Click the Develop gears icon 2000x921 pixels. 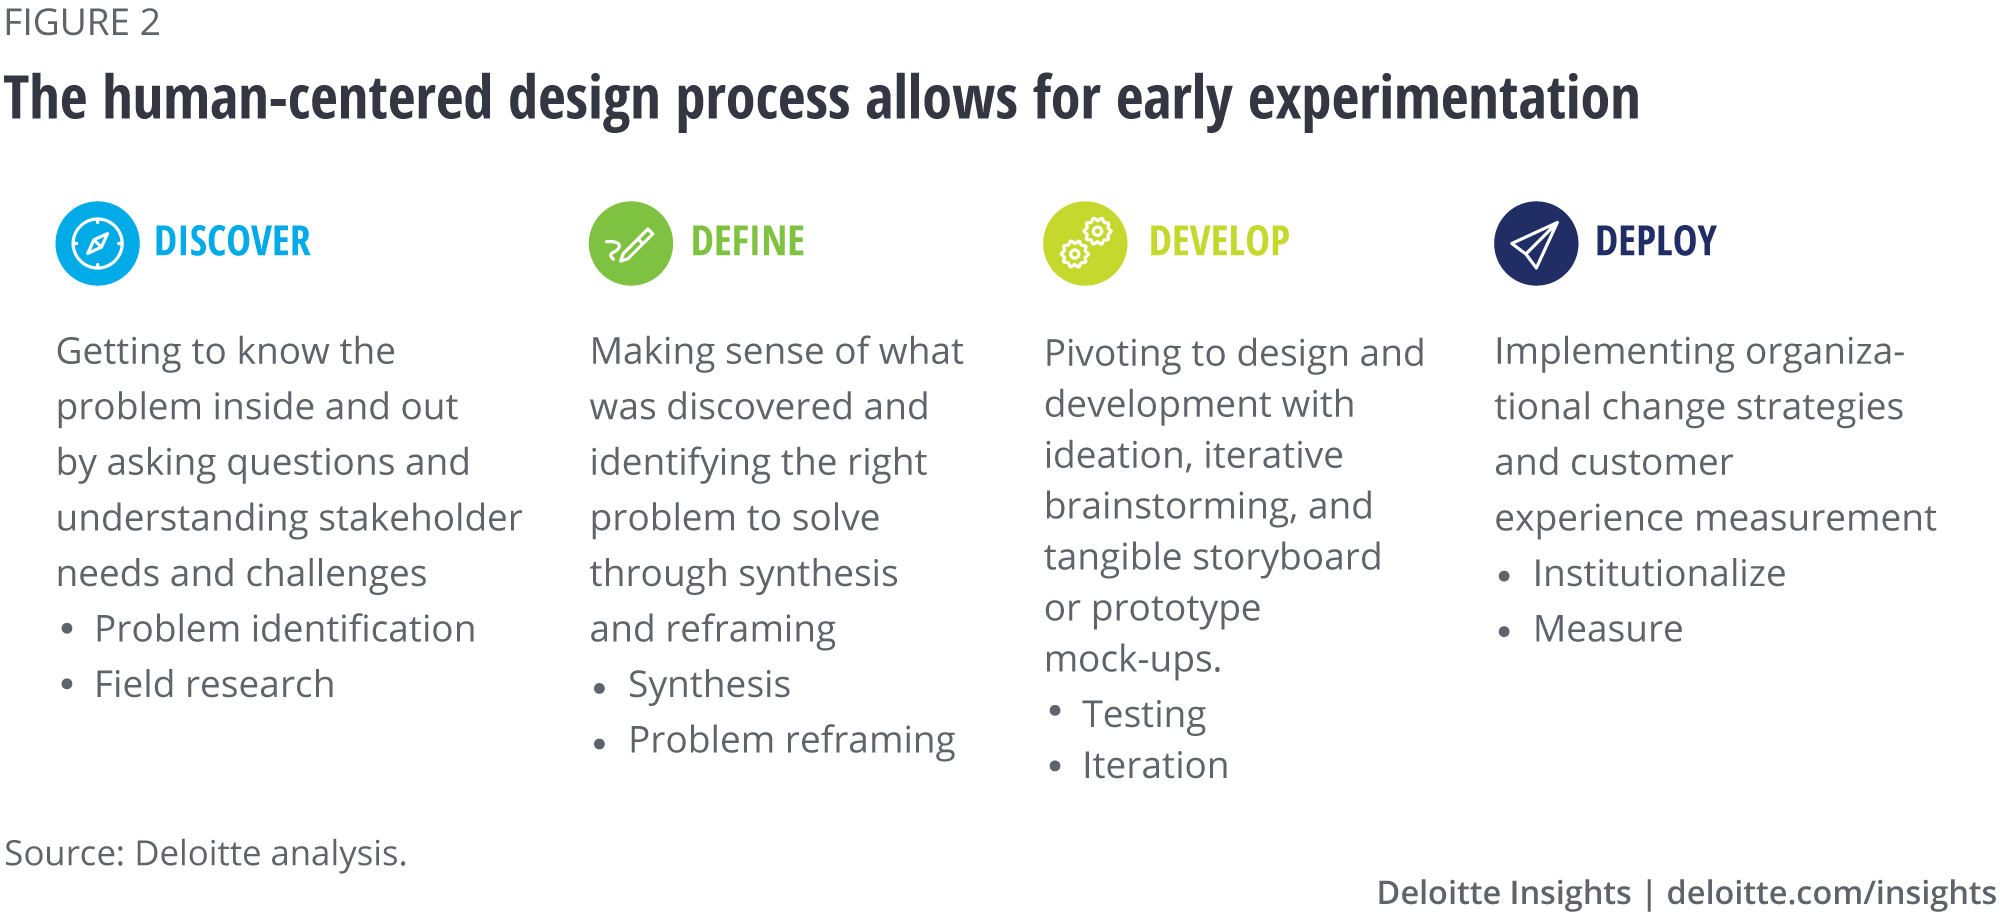coord(1084,243)
